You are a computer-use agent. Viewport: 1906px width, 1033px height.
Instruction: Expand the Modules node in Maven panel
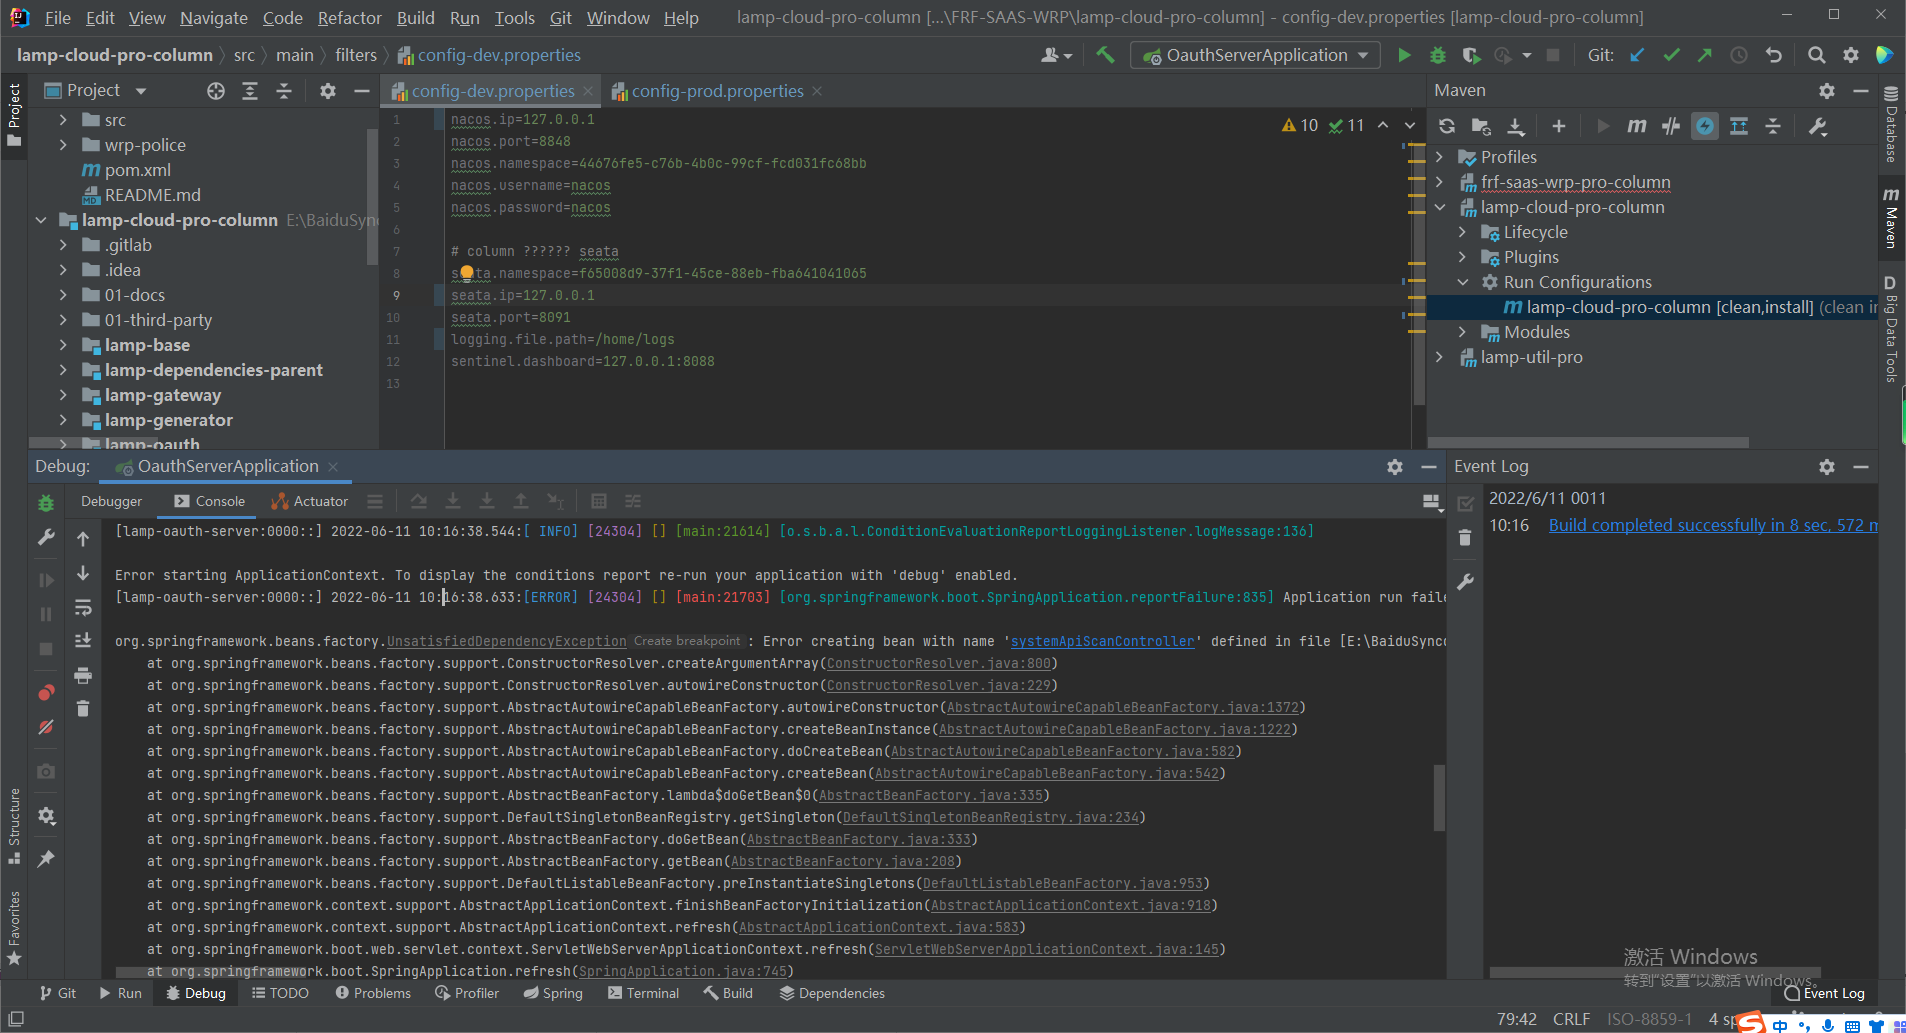pos(1461,331)
